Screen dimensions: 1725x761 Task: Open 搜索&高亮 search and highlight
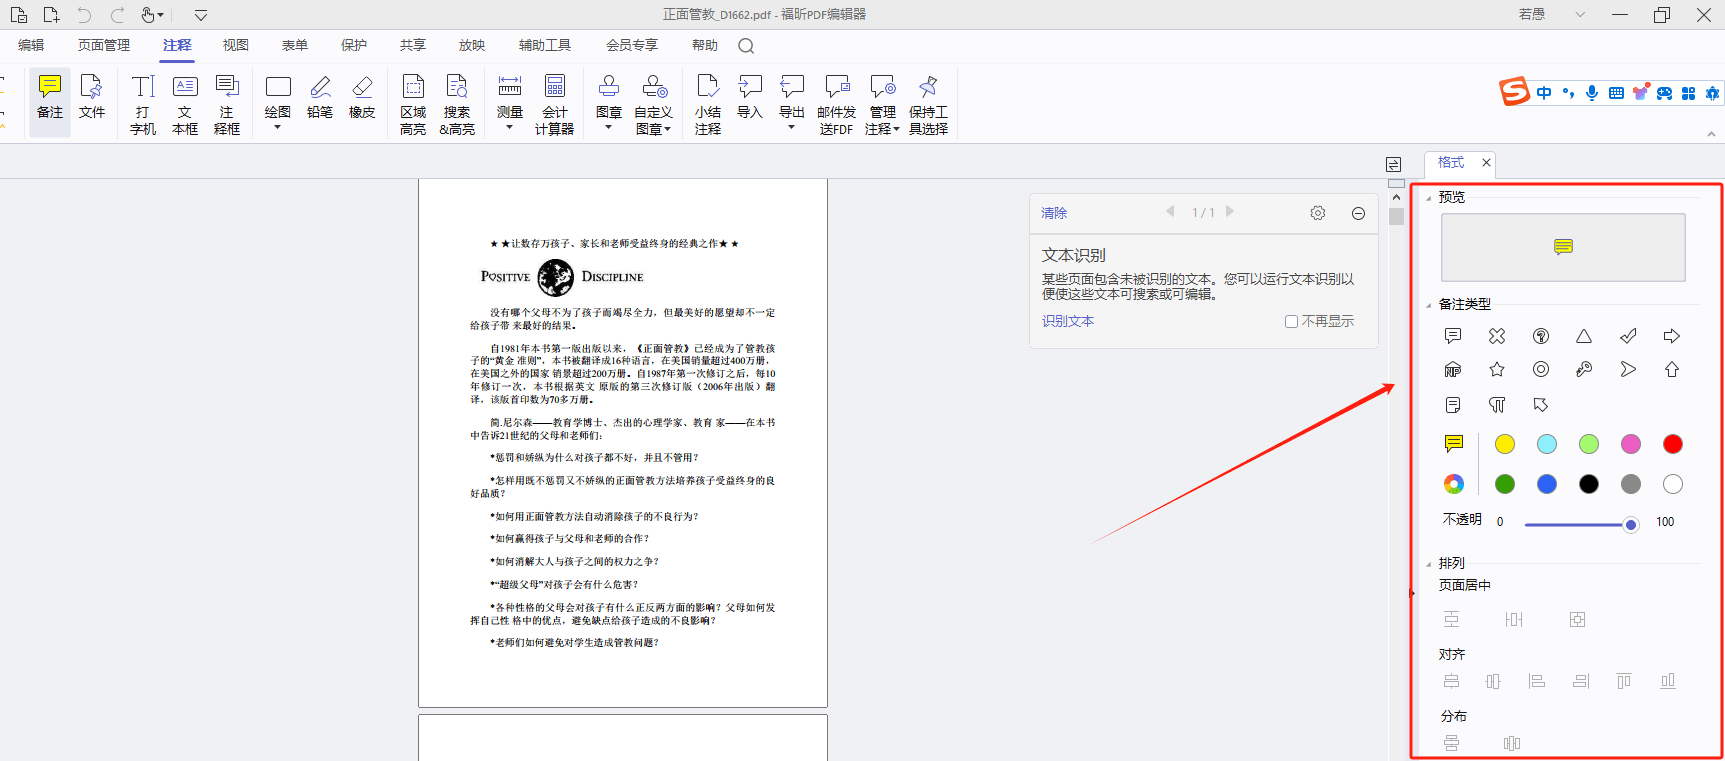pyautogui.click(x=457, y=104)
